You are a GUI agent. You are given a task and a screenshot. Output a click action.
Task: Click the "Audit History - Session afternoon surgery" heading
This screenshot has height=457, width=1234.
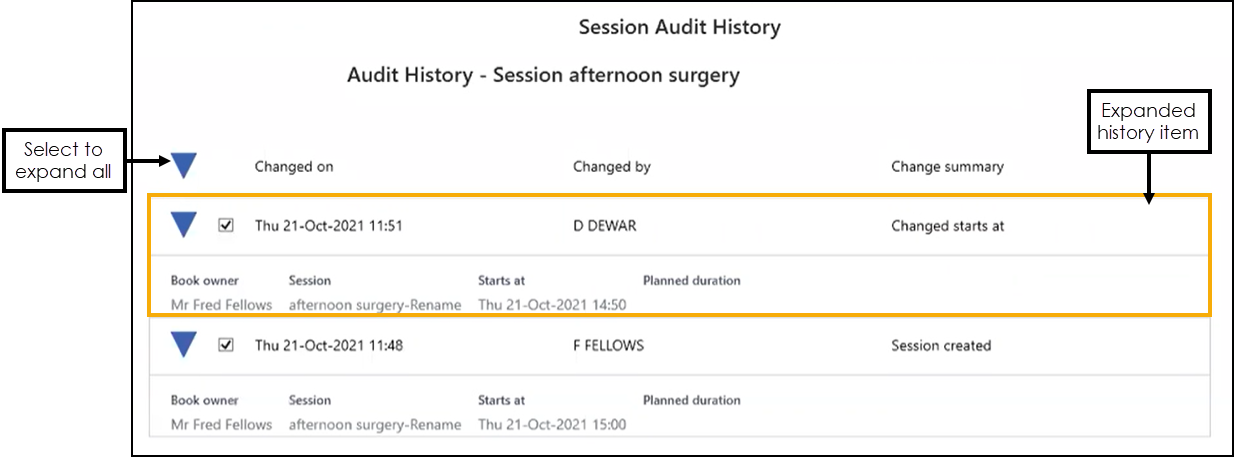543,75
